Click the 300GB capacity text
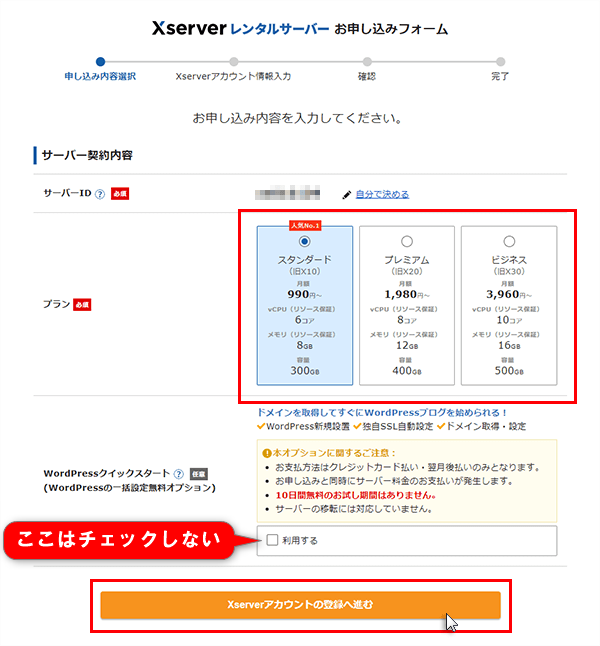The height and width of the screenshot is (646, 600). [x=305, y=371]
